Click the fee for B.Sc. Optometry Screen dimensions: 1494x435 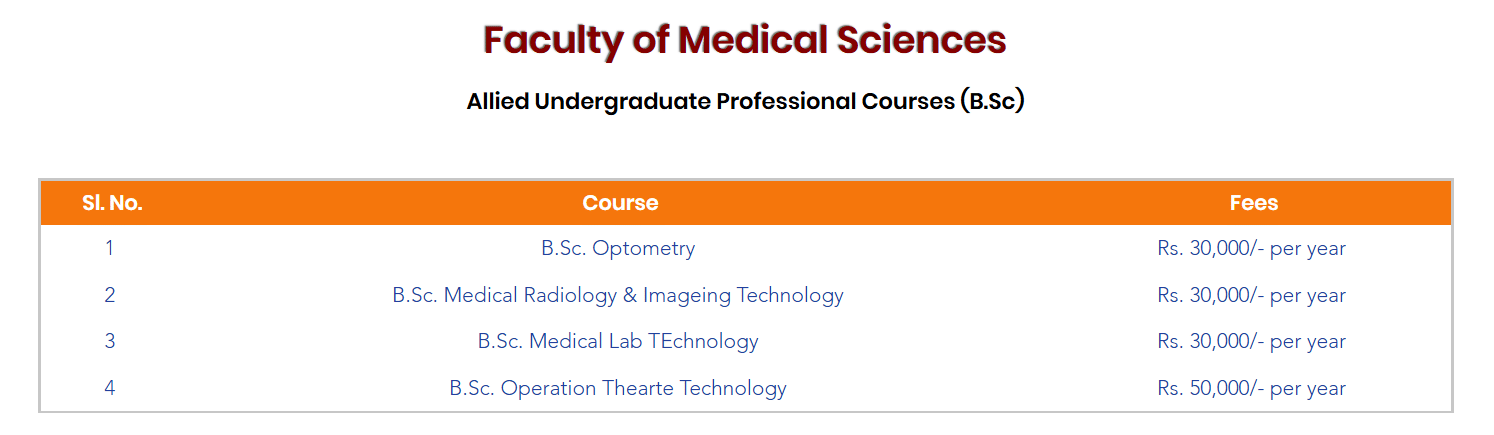[x=1251, y=248]
